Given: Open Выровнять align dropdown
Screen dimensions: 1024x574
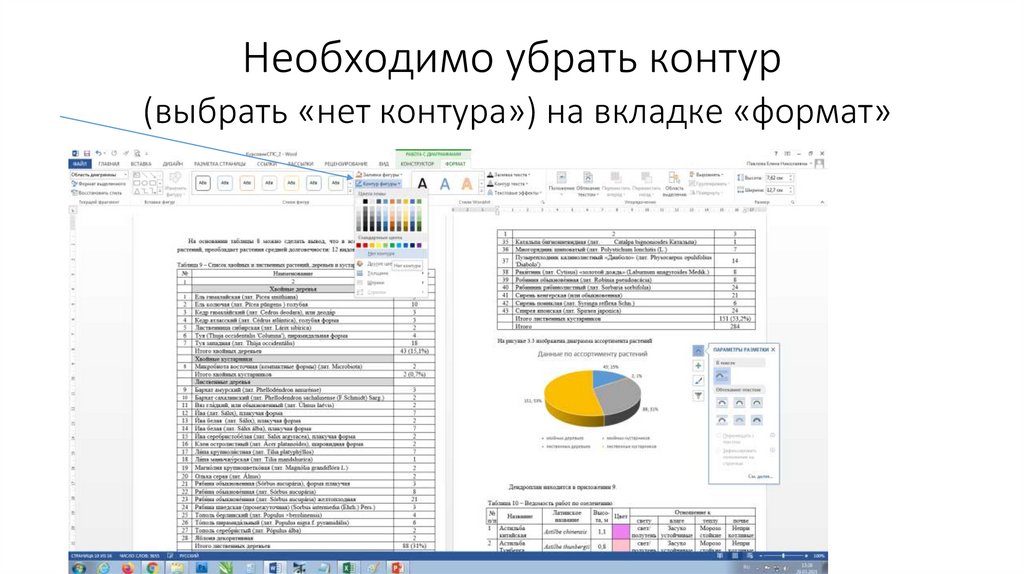Looking at the screenshot, I should (707, 175).
